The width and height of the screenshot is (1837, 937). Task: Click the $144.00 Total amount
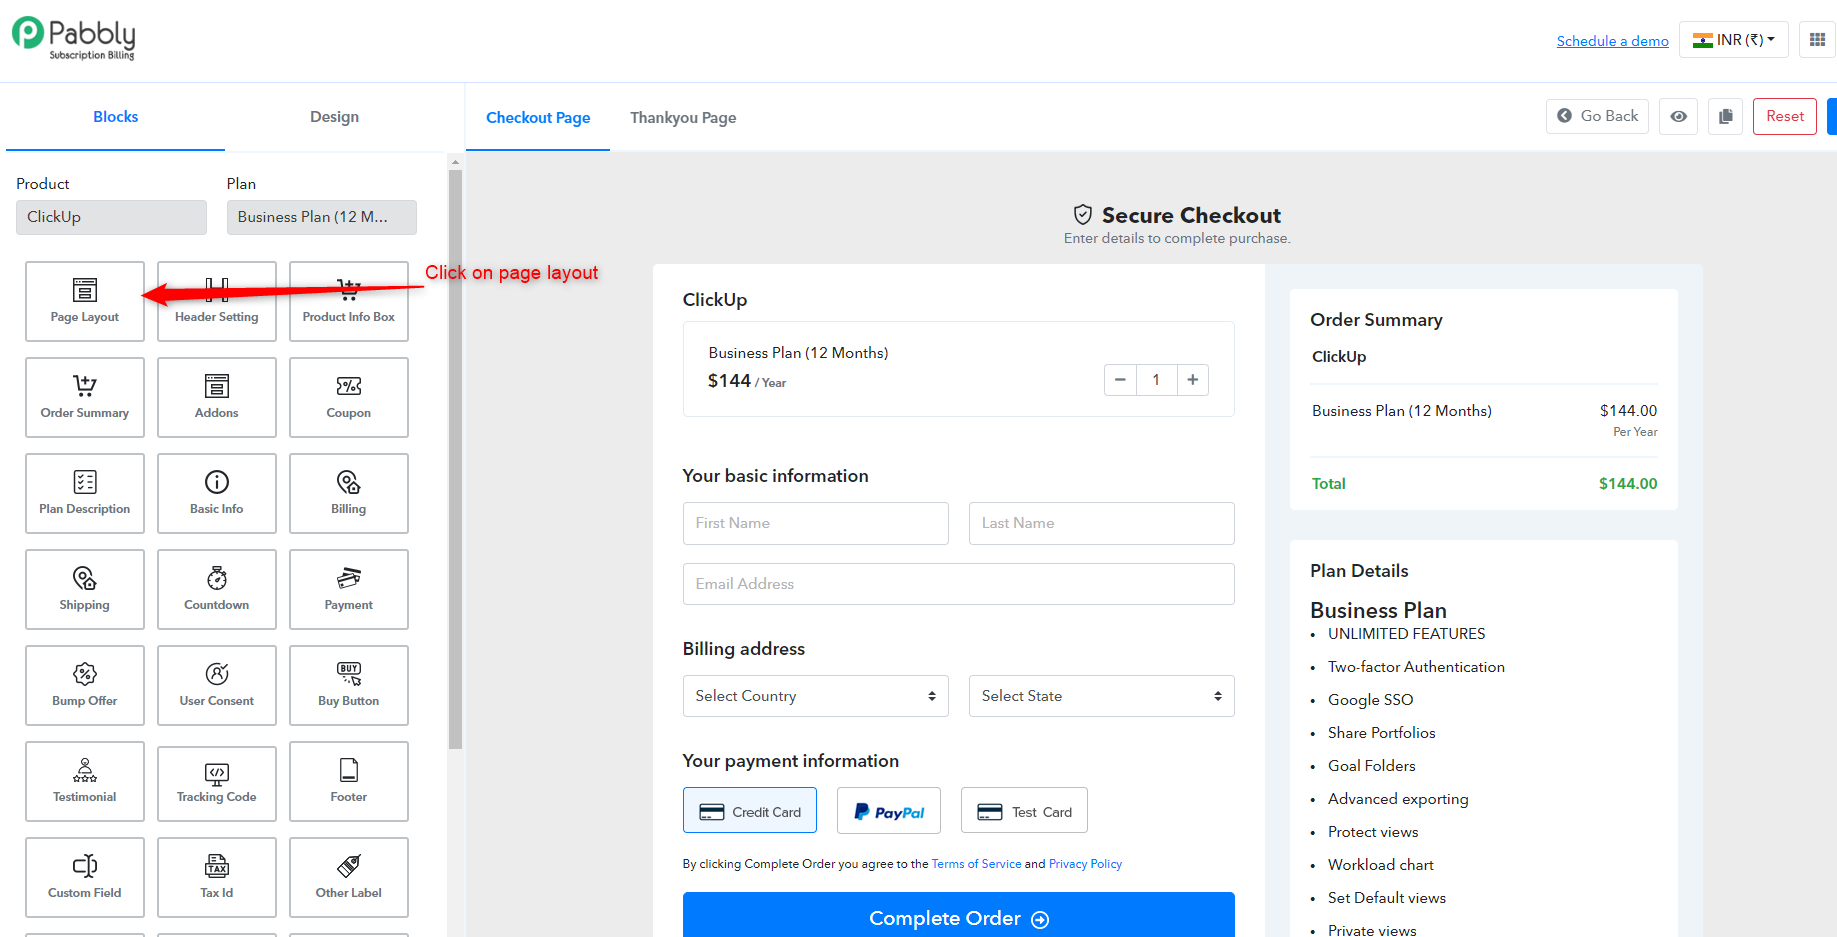pos(1628,484)
